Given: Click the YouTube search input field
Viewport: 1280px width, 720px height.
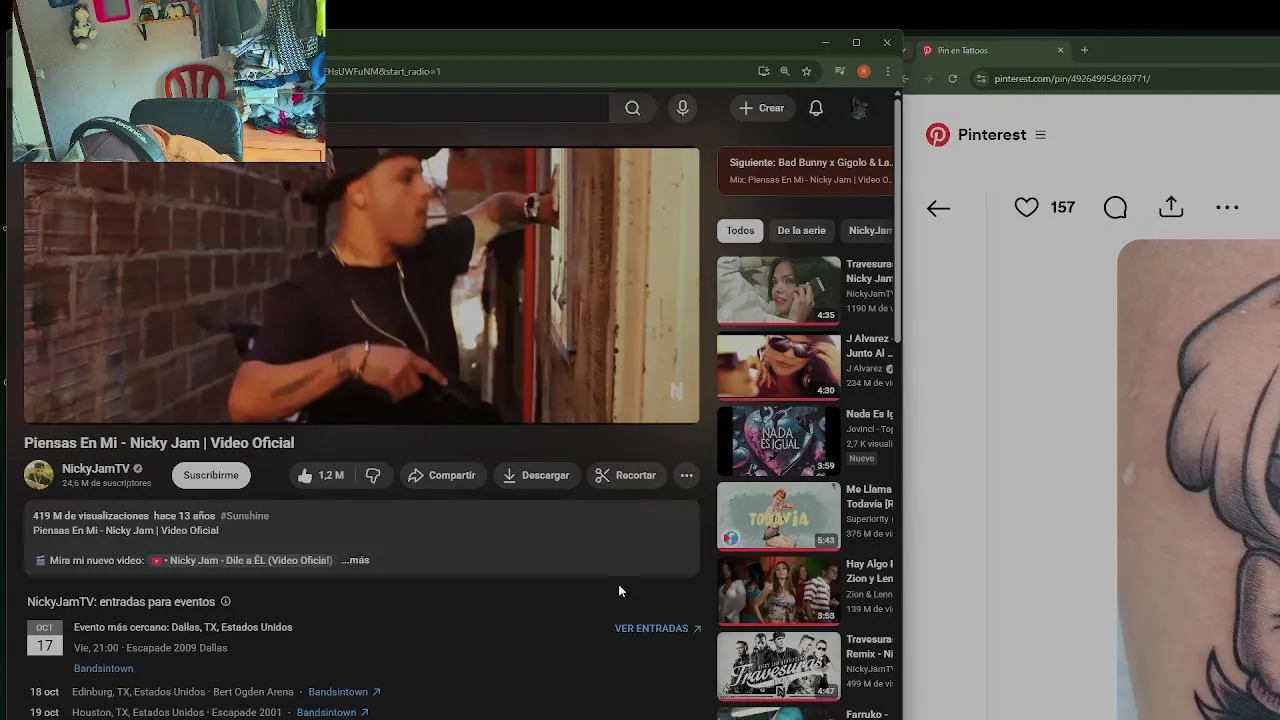Looking at the screenshot, I should tap(466, 108).
